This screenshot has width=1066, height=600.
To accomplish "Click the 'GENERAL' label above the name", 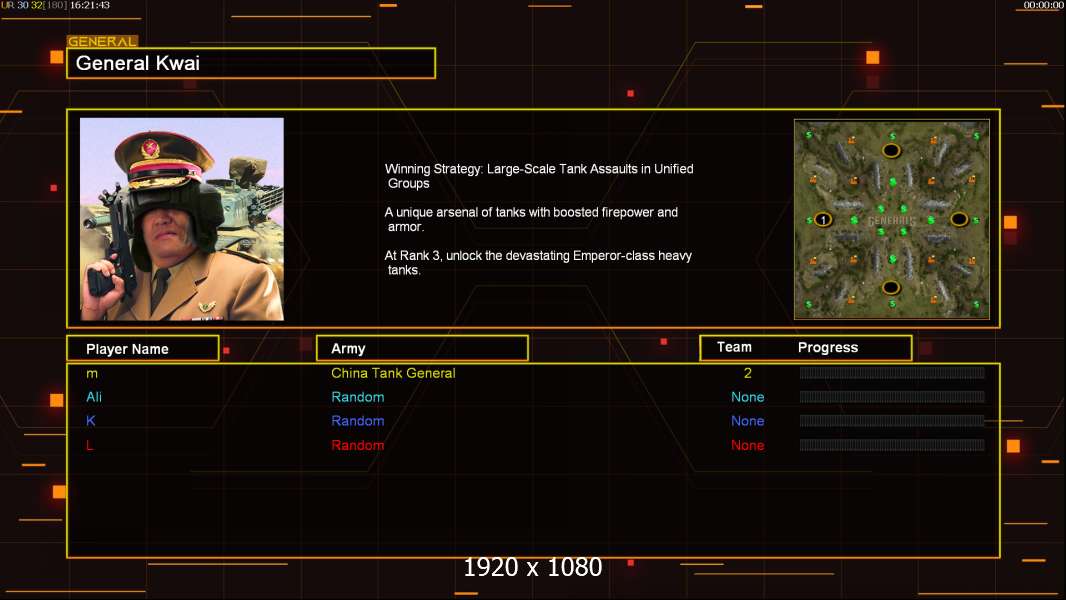I will point(103,41).
